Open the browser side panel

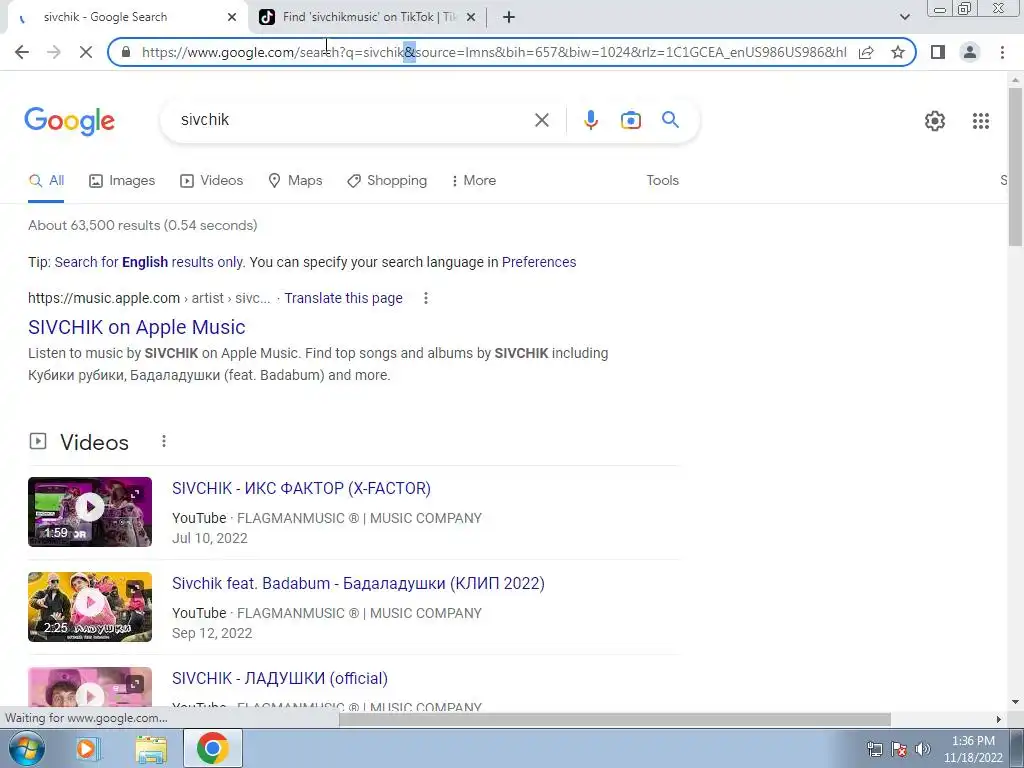pyautogui.click(x=938, y=52)
